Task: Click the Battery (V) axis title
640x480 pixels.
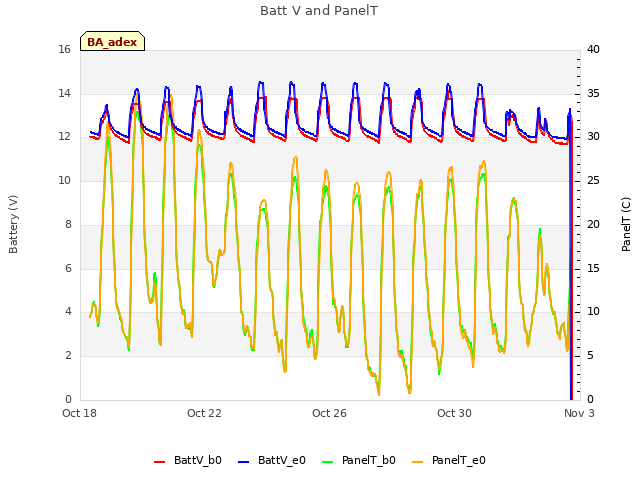Action: point(13,224)
